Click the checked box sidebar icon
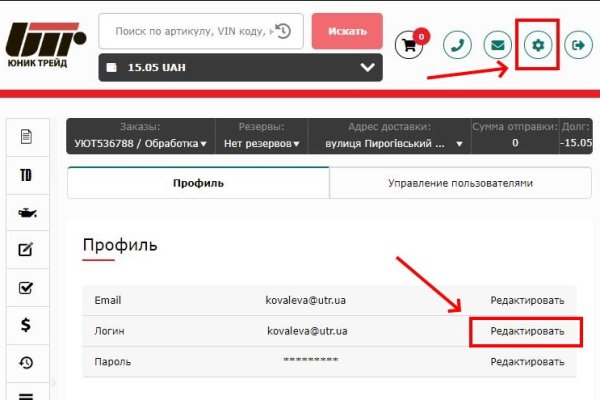Image resolution: width=600 pixels, height=400 pixels. (x=27, y=287)
